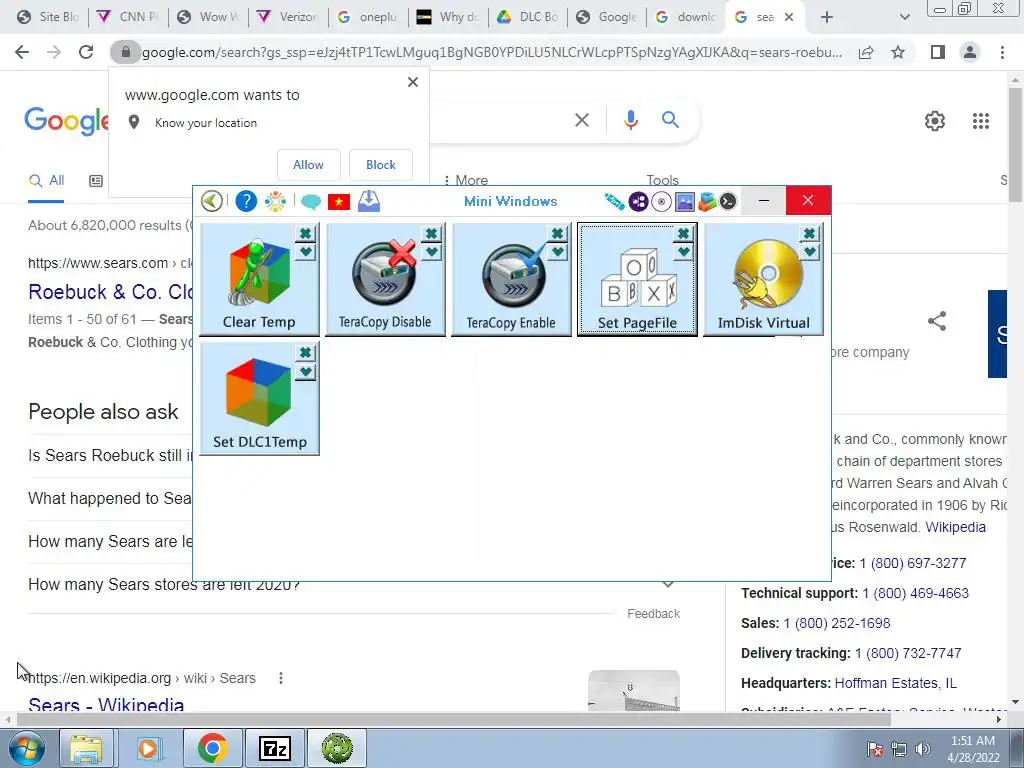The width and height of the screenshot is (1024, 768).
Task: Open the Windows Start button
Action: tap(27, 748)
